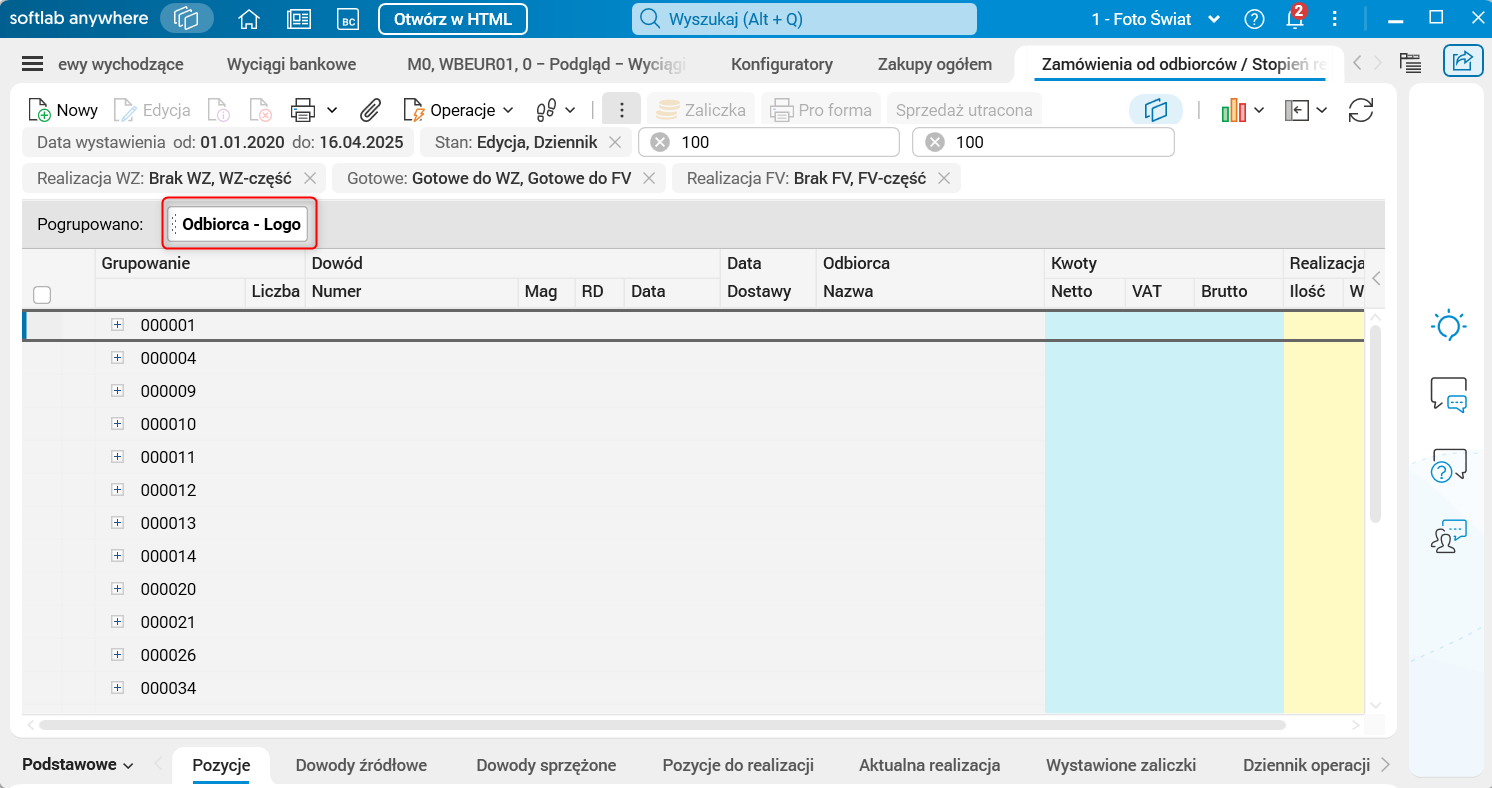Switch to Zakupy ogółem tab
The width and height of the screenshot is (1492, 788).
click(935, 64)
